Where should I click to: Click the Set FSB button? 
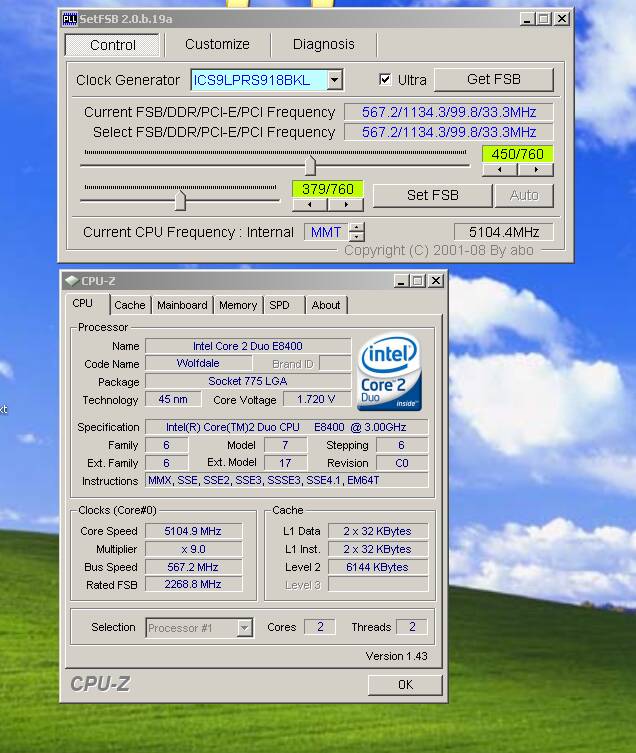[432, 195]
